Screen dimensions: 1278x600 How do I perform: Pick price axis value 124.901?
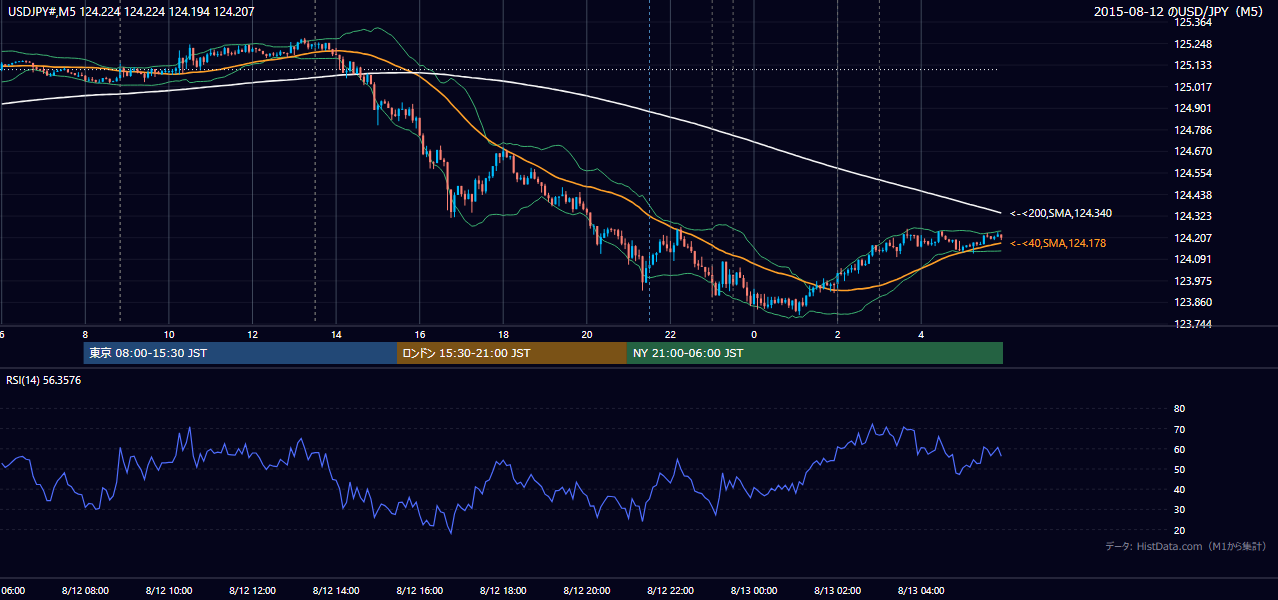(x=1192, y=108)
